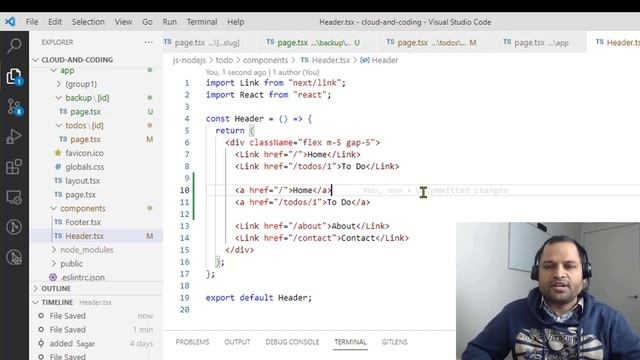Open the Source Control view icon
Image resolution: width=640 pixels, height=360 pixels.
[14, 107]
